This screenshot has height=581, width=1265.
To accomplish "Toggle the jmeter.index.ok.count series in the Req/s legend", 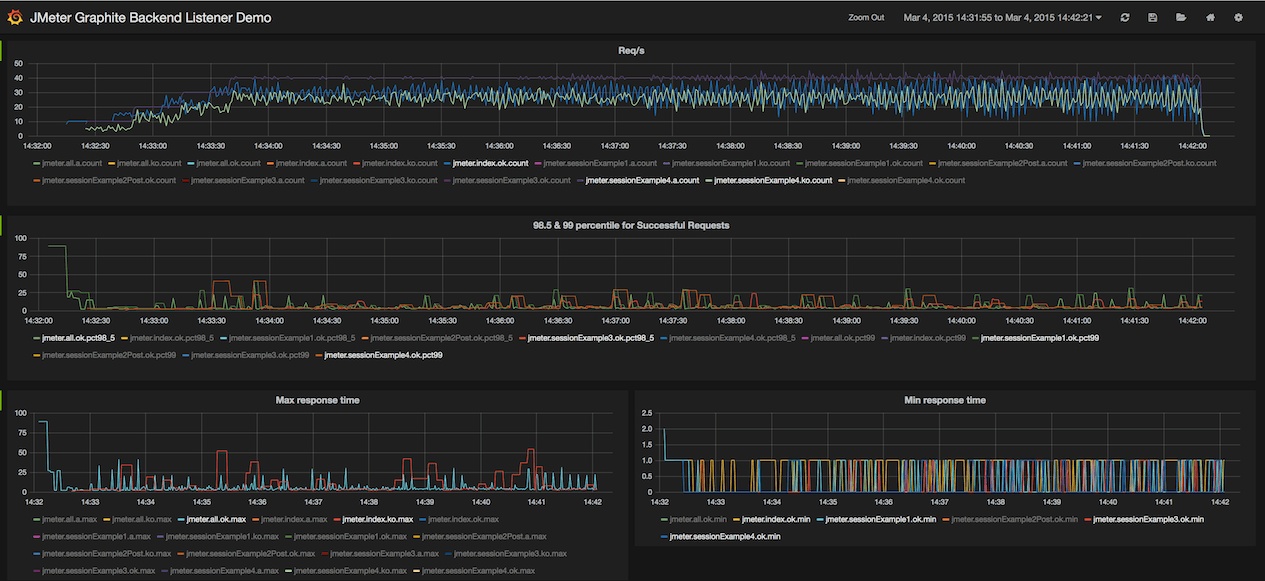I will click(x=490, y=162).
